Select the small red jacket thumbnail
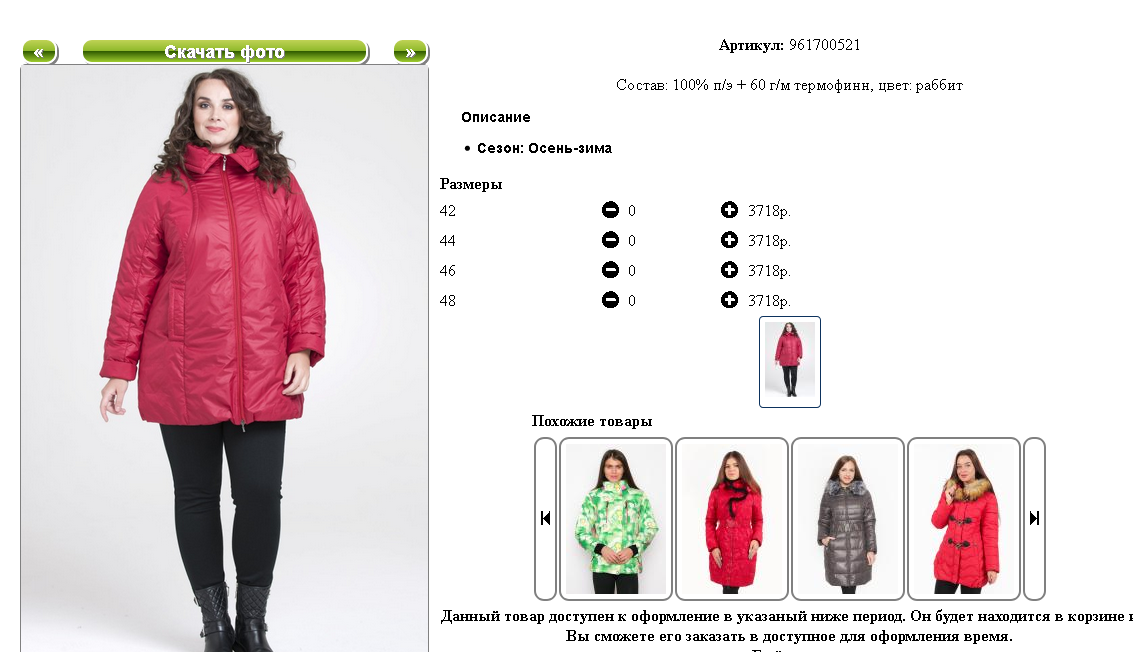The height and width of the screenshot is (652, 1133). coord(790,361)
